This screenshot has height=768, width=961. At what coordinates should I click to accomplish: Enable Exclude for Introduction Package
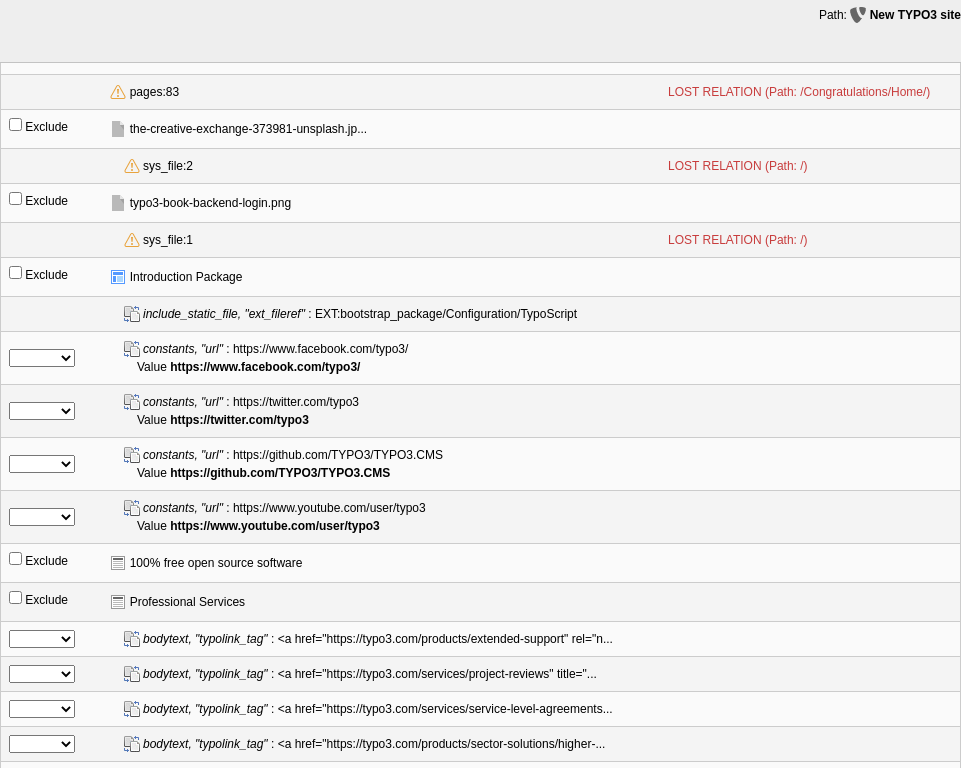(x=15, y=270)
